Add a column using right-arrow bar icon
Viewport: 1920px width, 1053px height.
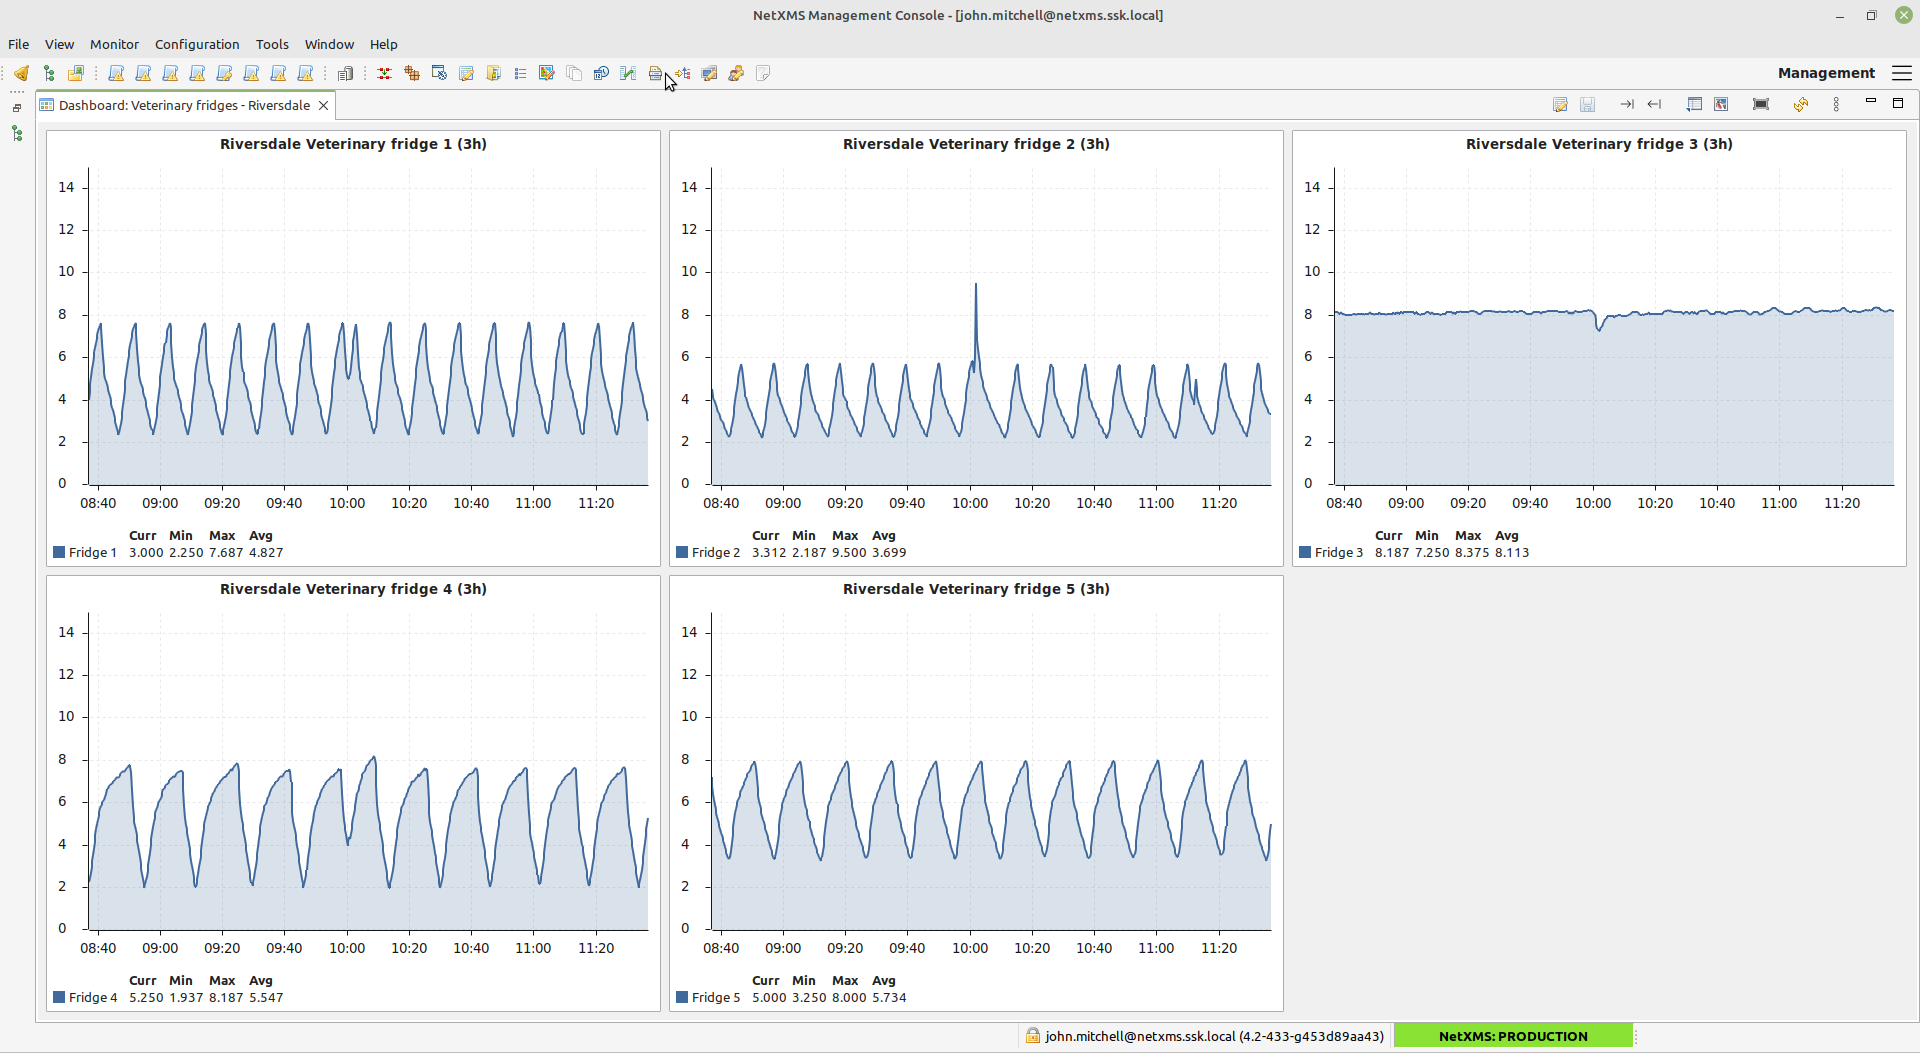tap(1627, 104)
